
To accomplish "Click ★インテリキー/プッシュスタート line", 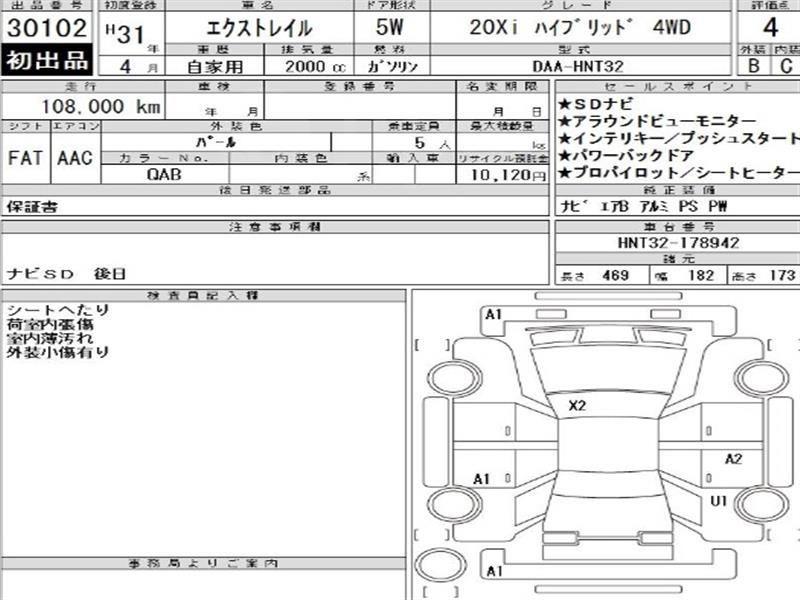I will point(679,138).
